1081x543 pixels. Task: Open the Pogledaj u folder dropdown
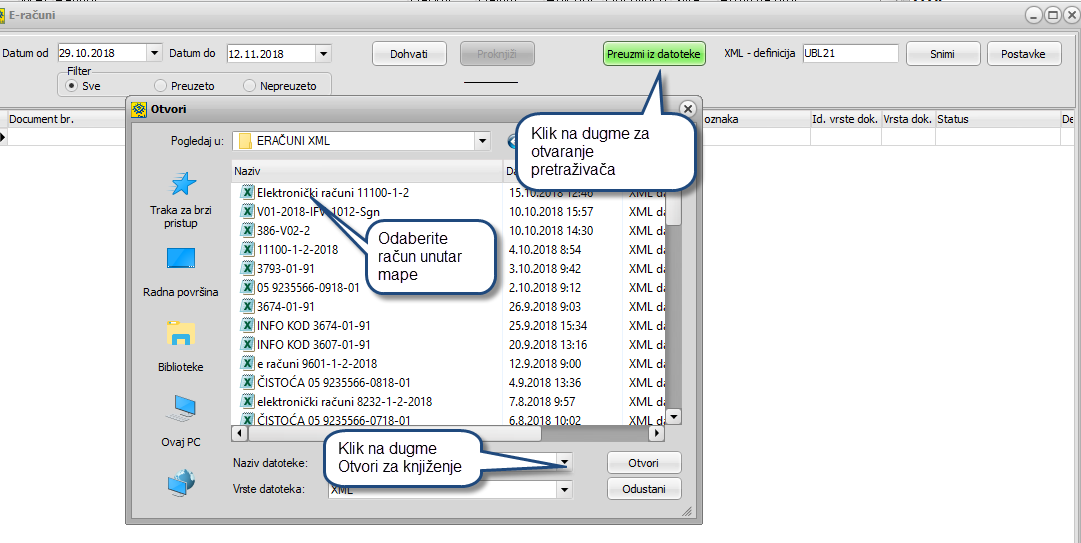(x=483, y=141)
